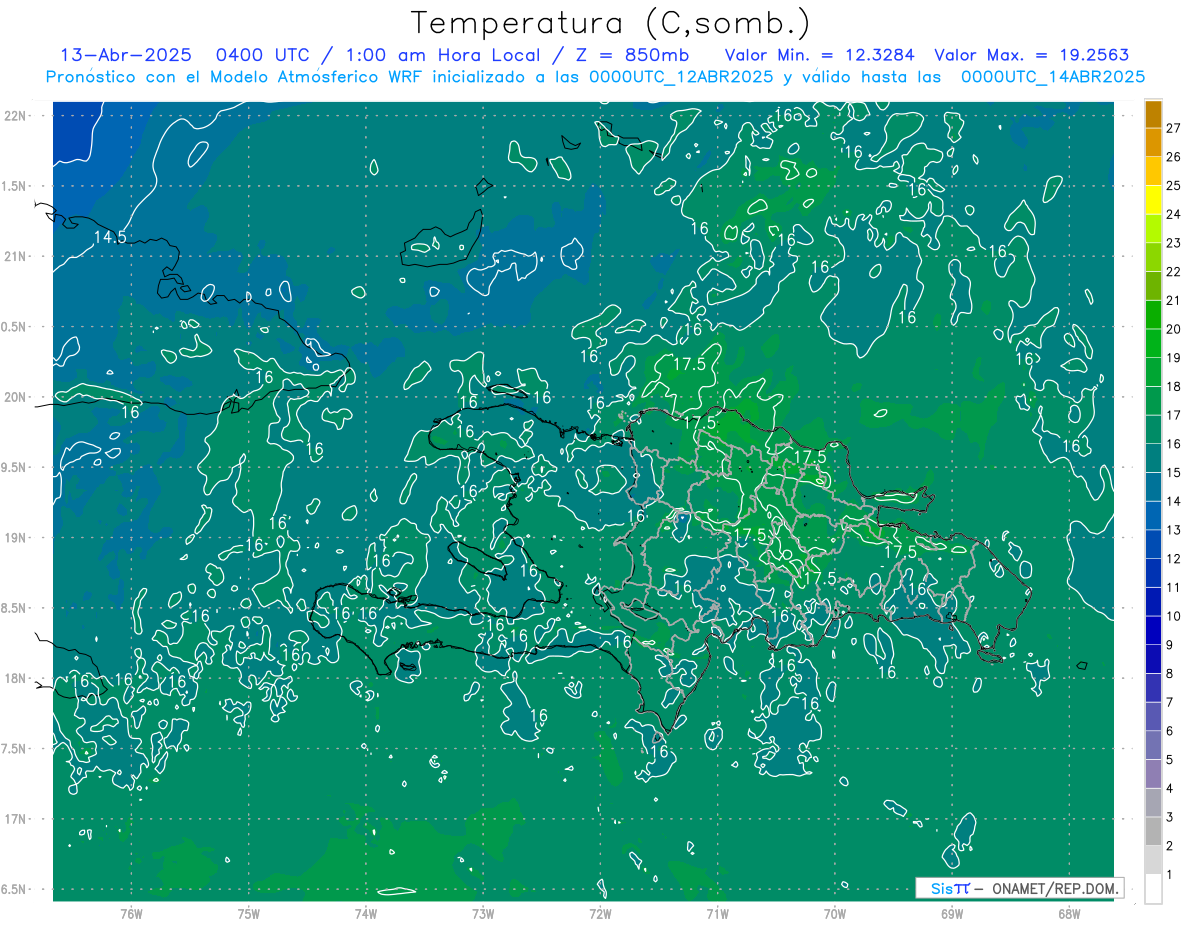Click the "22N" latitude label
The width and height of the screenshot is (1200, 927).
point(15,116)
